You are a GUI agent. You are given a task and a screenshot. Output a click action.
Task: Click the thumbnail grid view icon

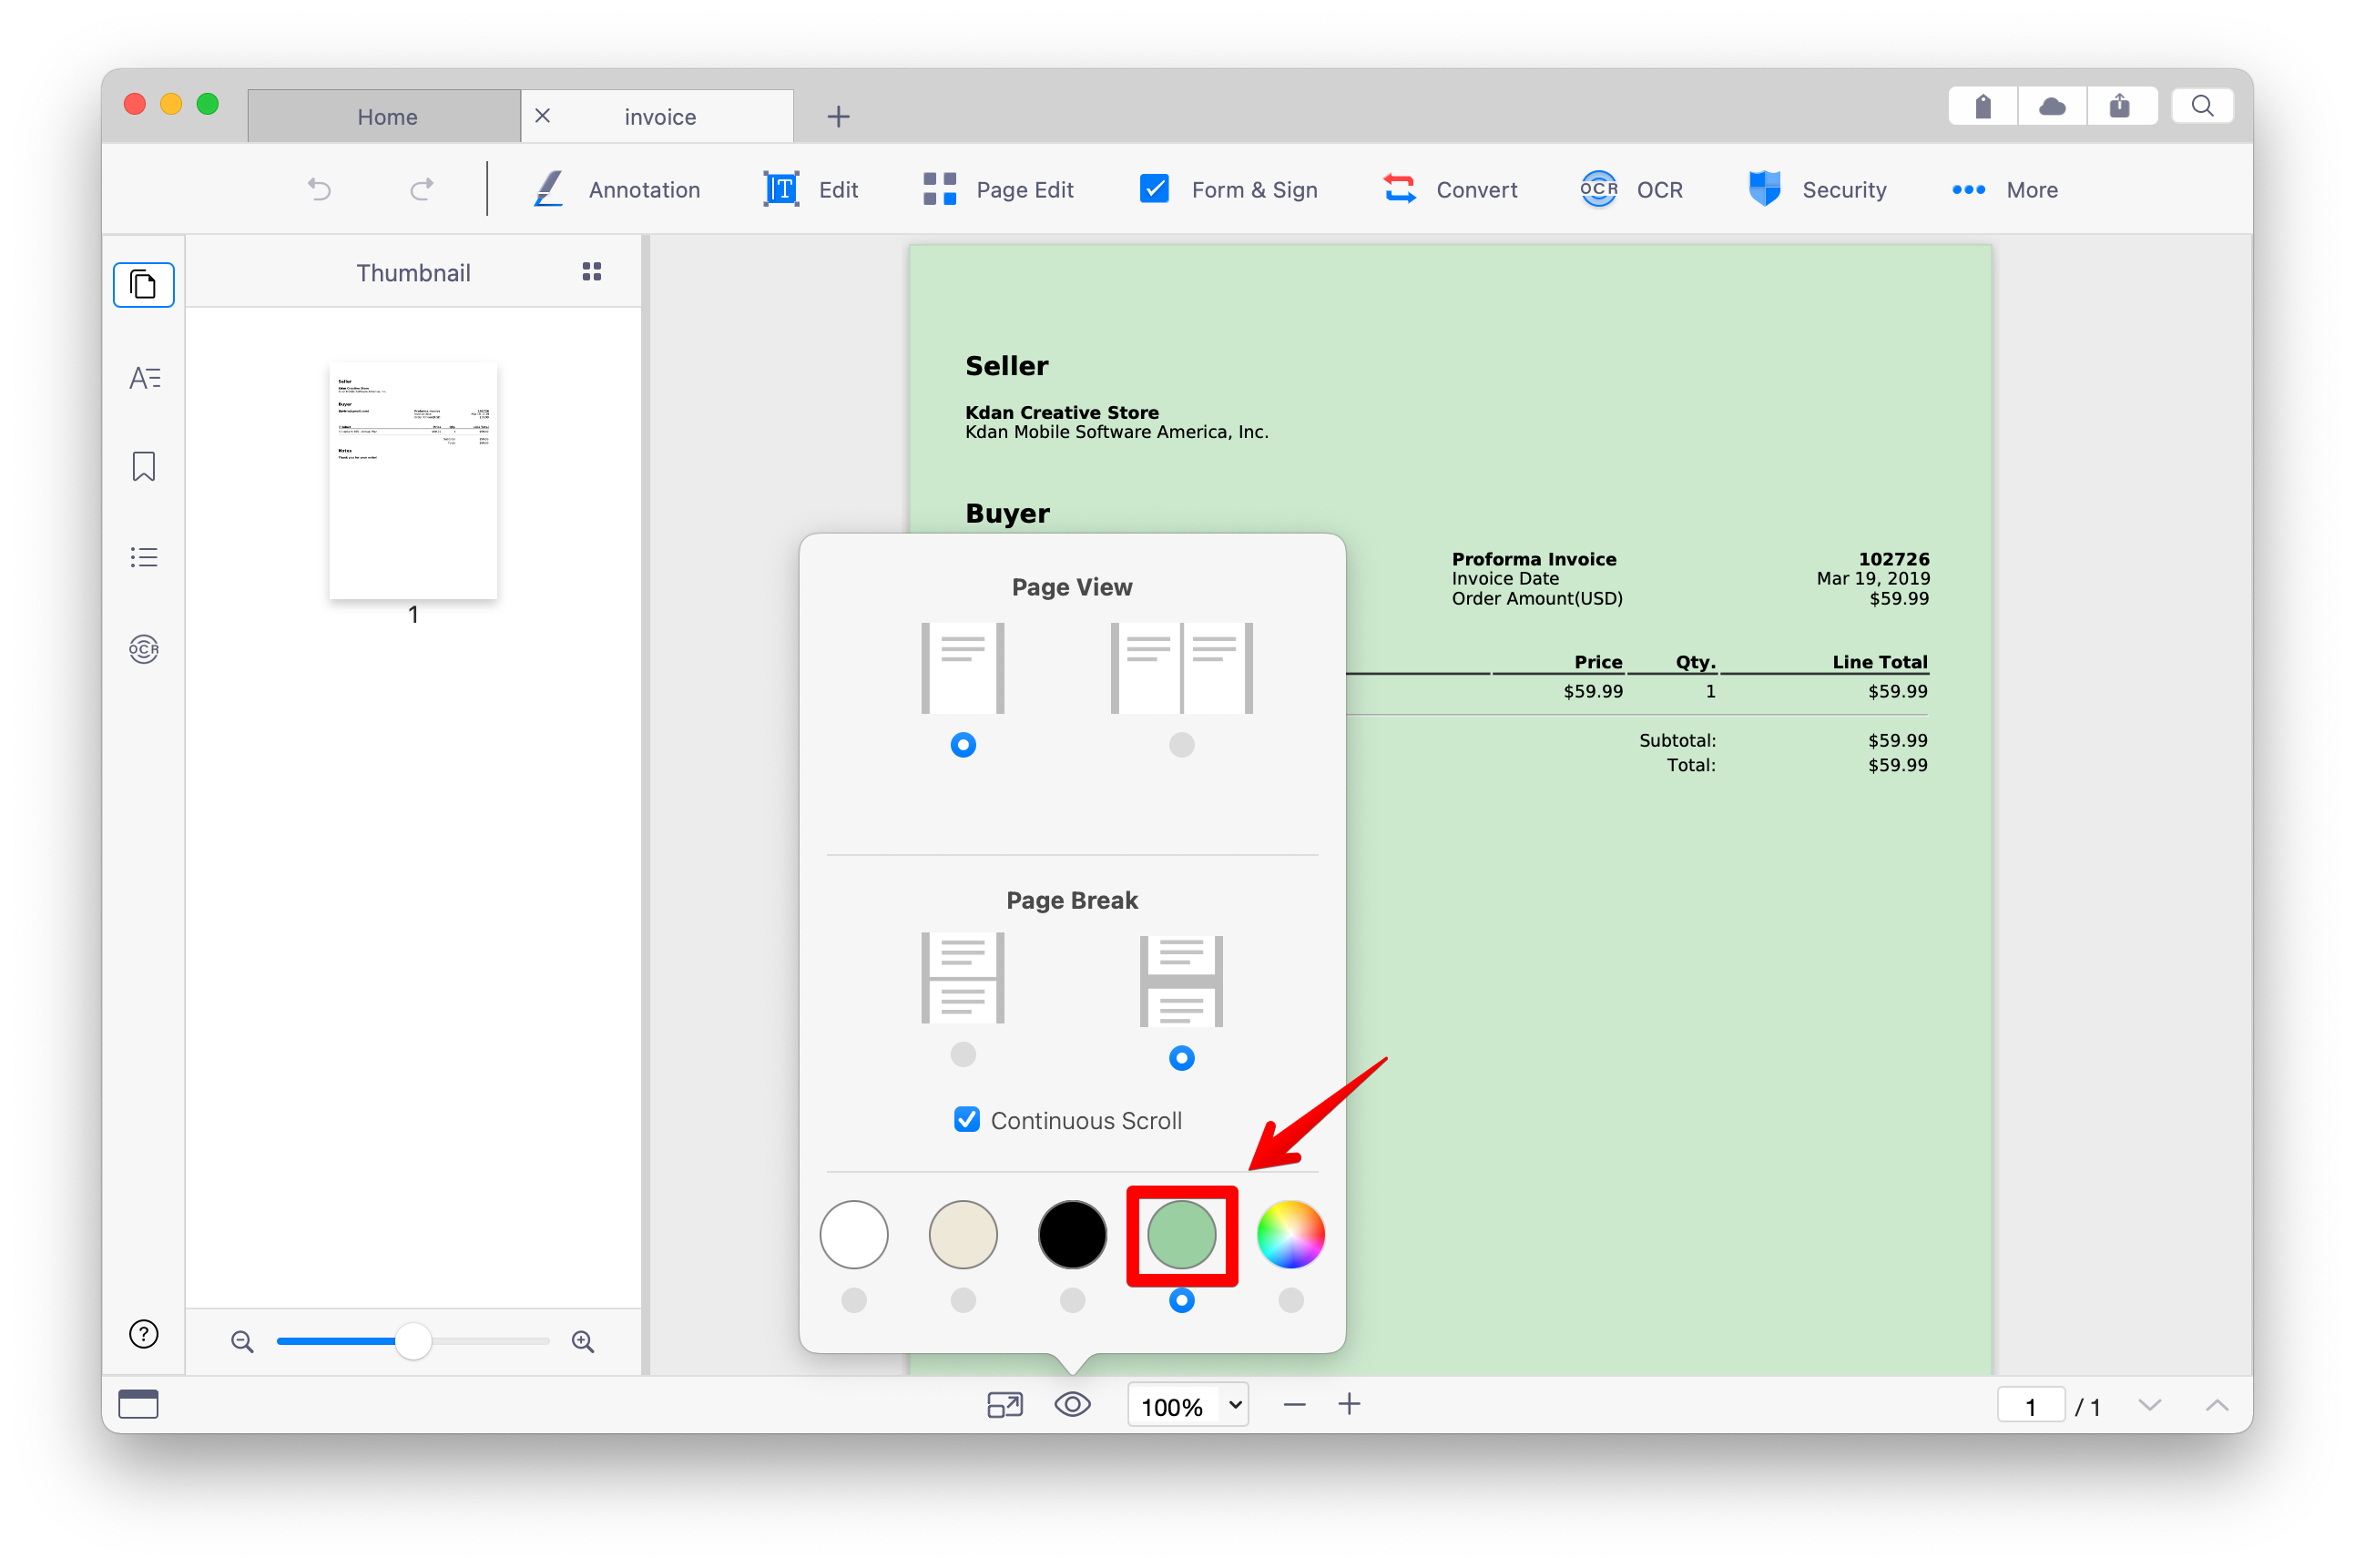592,272
